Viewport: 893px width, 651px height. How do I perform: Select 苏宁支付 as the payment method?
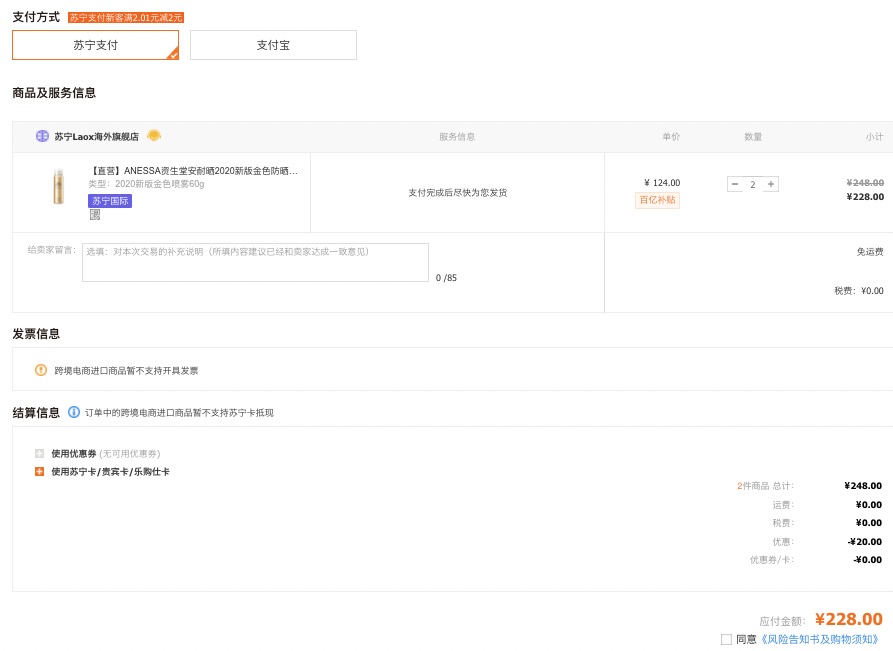(x=95, y=45)
